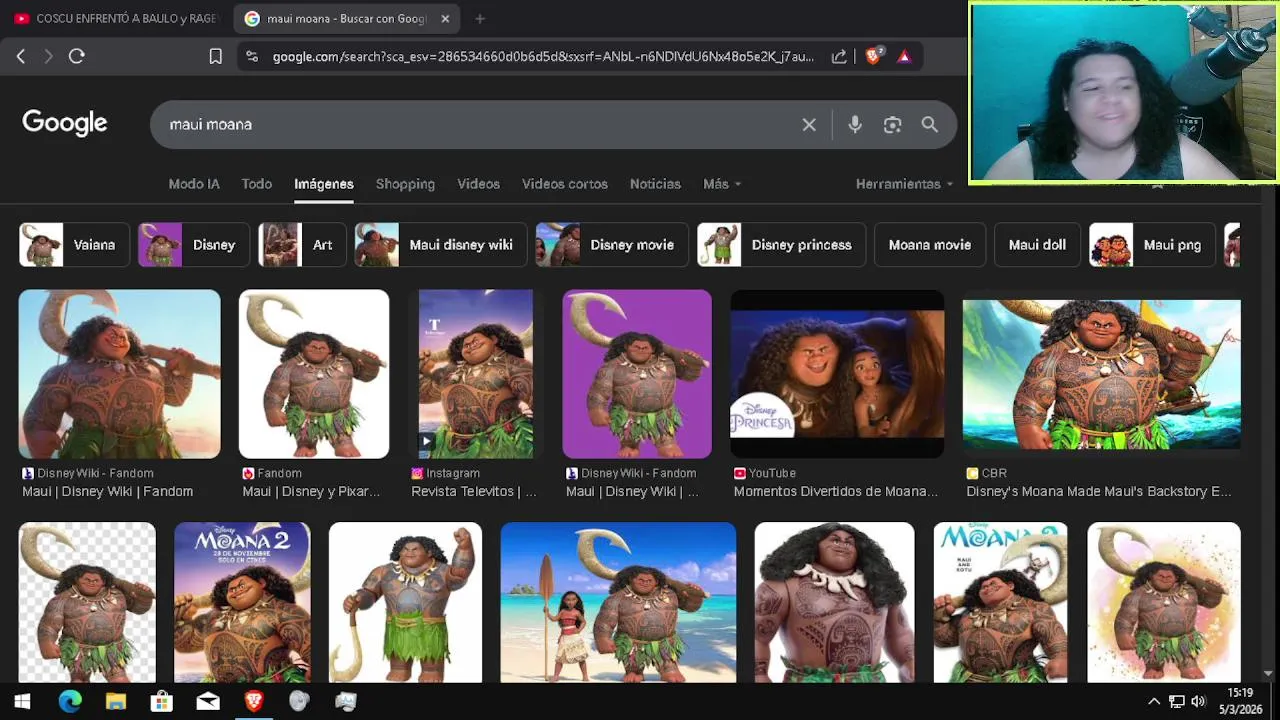The width and height of the screenshot is (1280, 720).
Task: Open Windows Start menu
Action: (22, 702)
